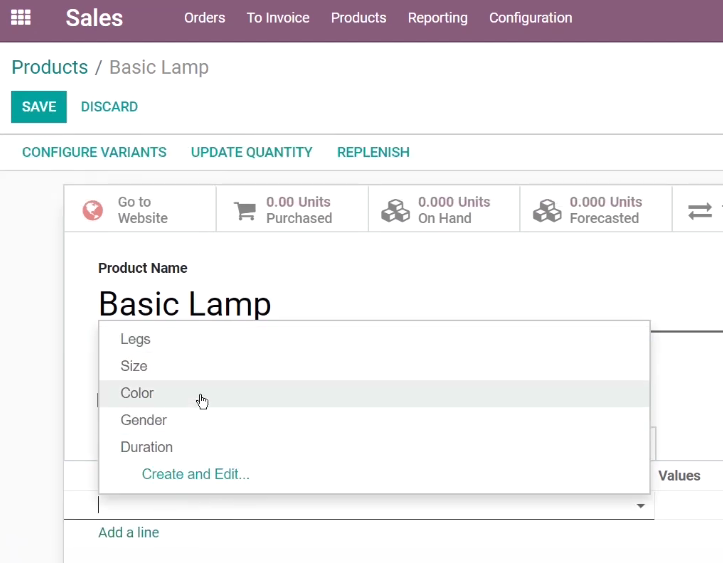Click the transfer arrows icon

(700, 211)
